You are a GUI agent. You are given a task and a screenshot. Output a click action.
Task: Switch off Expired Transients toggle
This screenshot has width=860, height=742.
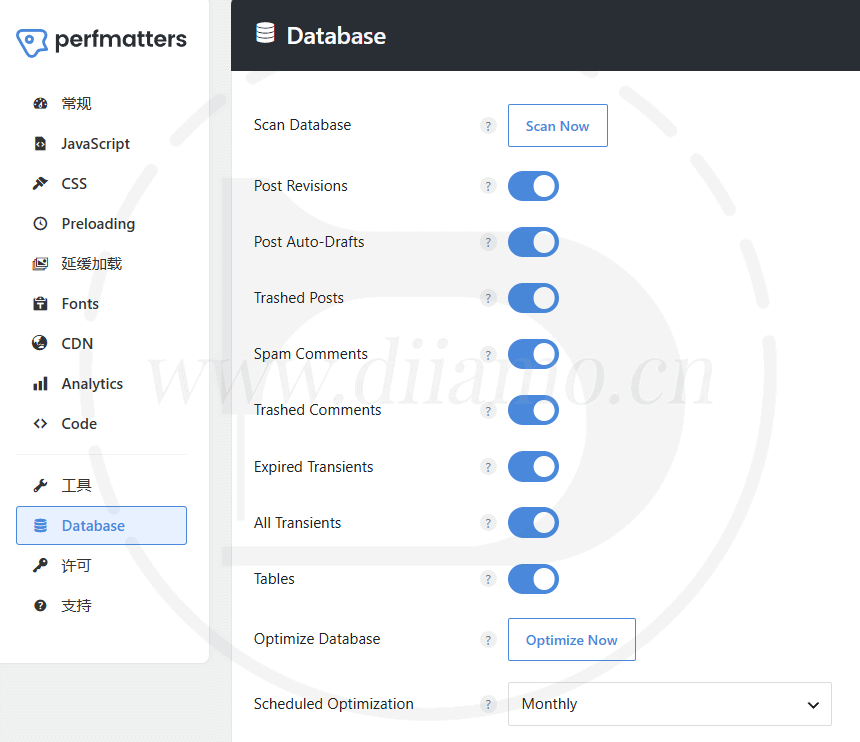pyautogui.click(x=533, y=467)
